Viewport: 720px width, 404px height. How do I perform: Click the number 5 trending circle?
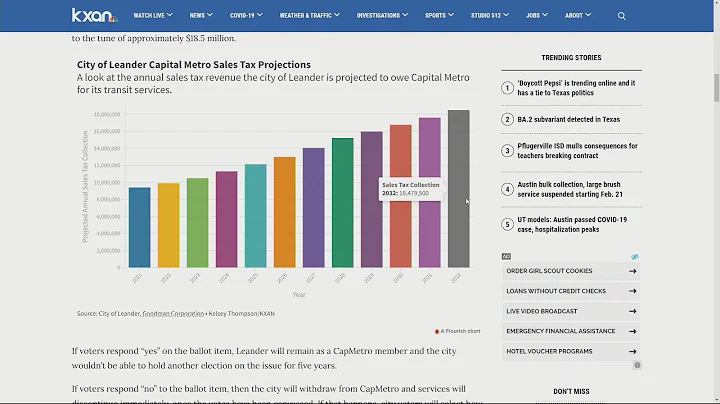(x=507, y=224)
